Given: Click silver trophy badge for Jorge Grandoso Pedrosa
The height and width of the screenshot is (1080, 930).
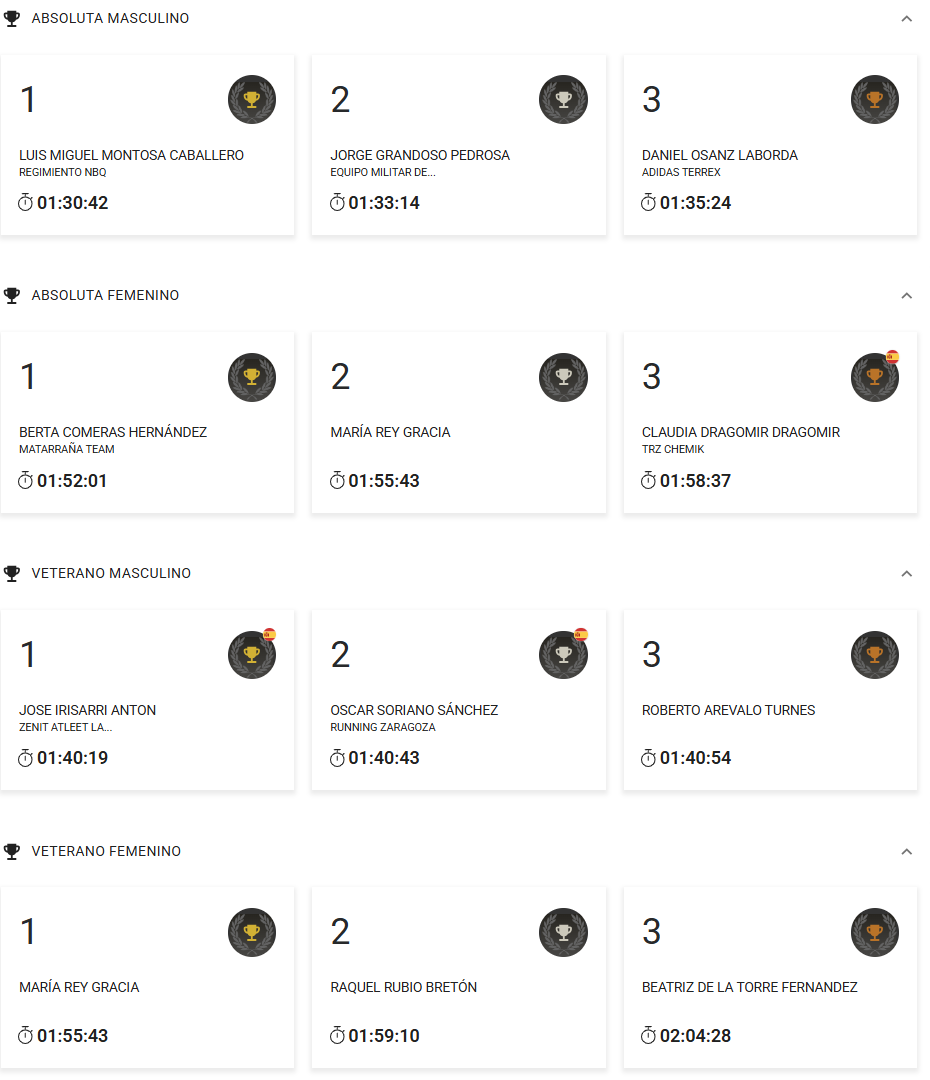Looking at the screenshot, I should [564, 100].
